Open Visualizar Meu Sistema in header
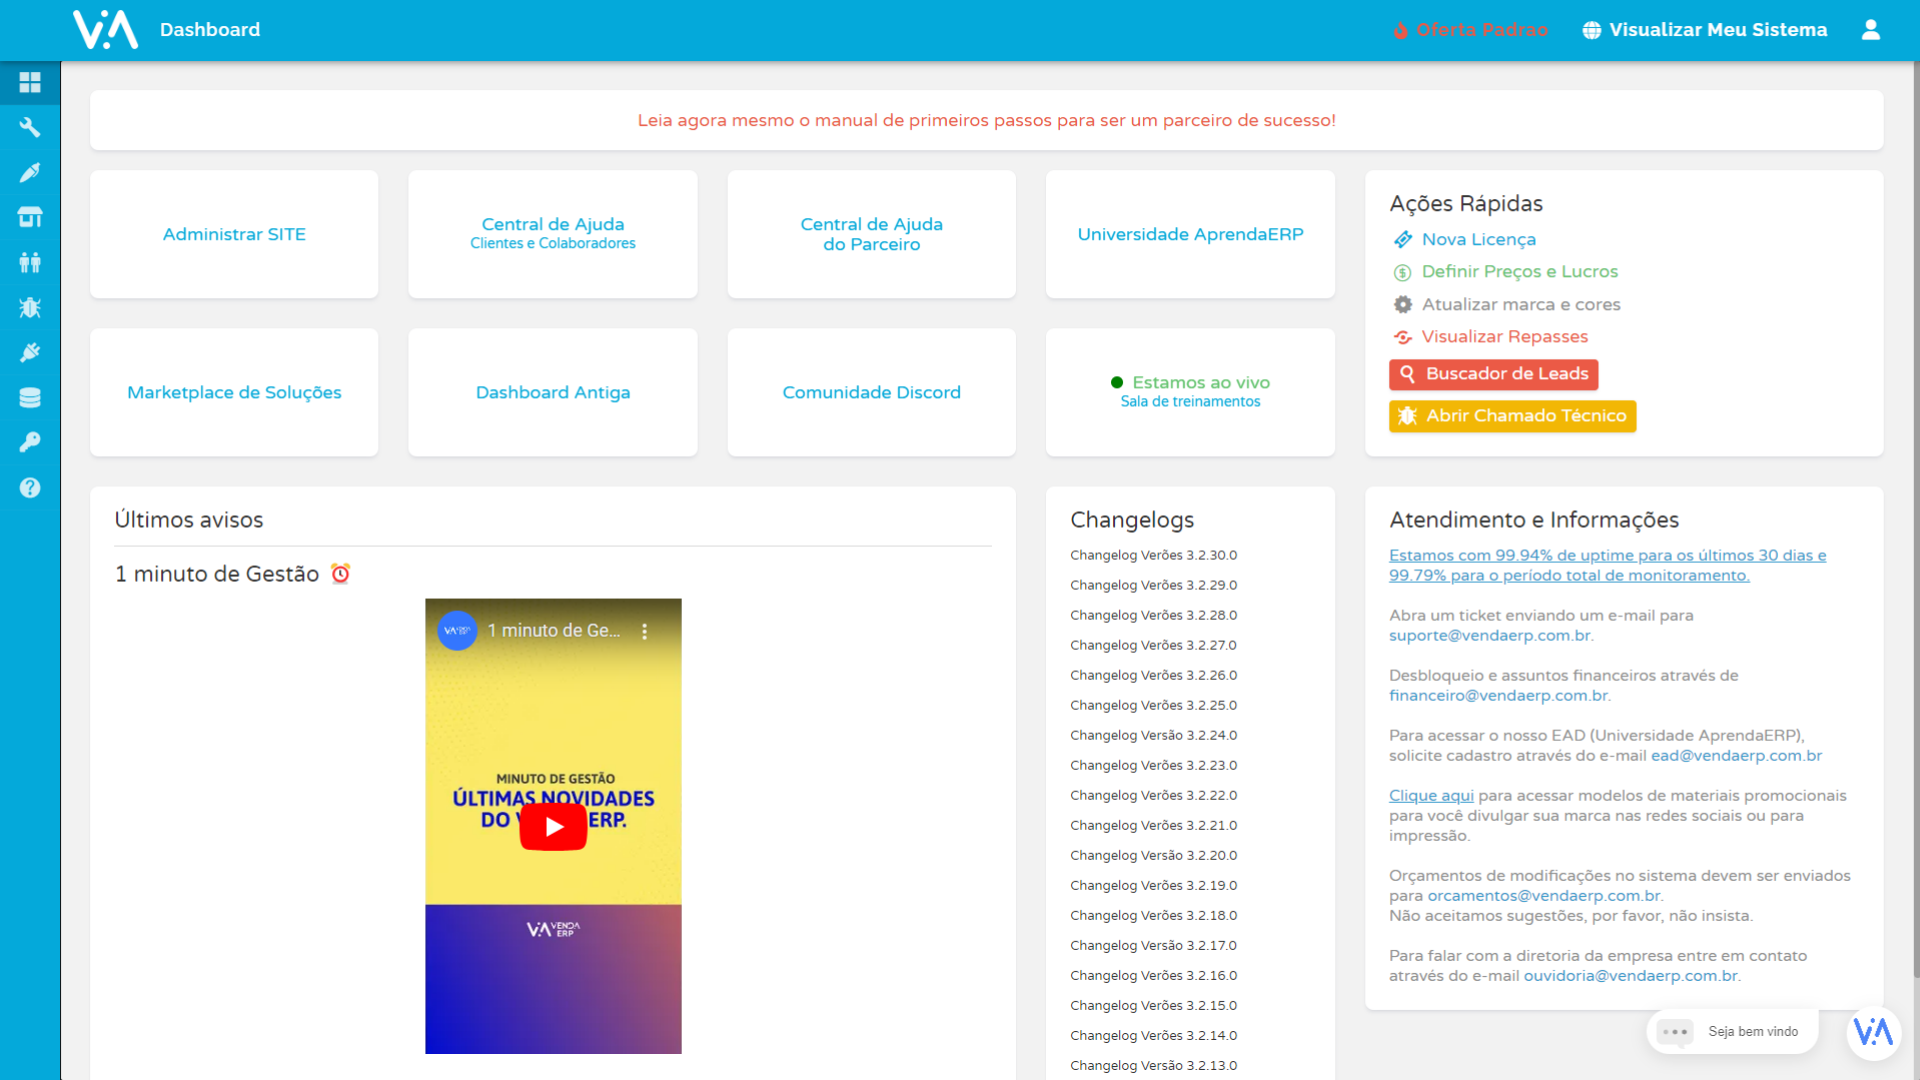 click(x=1705, y=30)
